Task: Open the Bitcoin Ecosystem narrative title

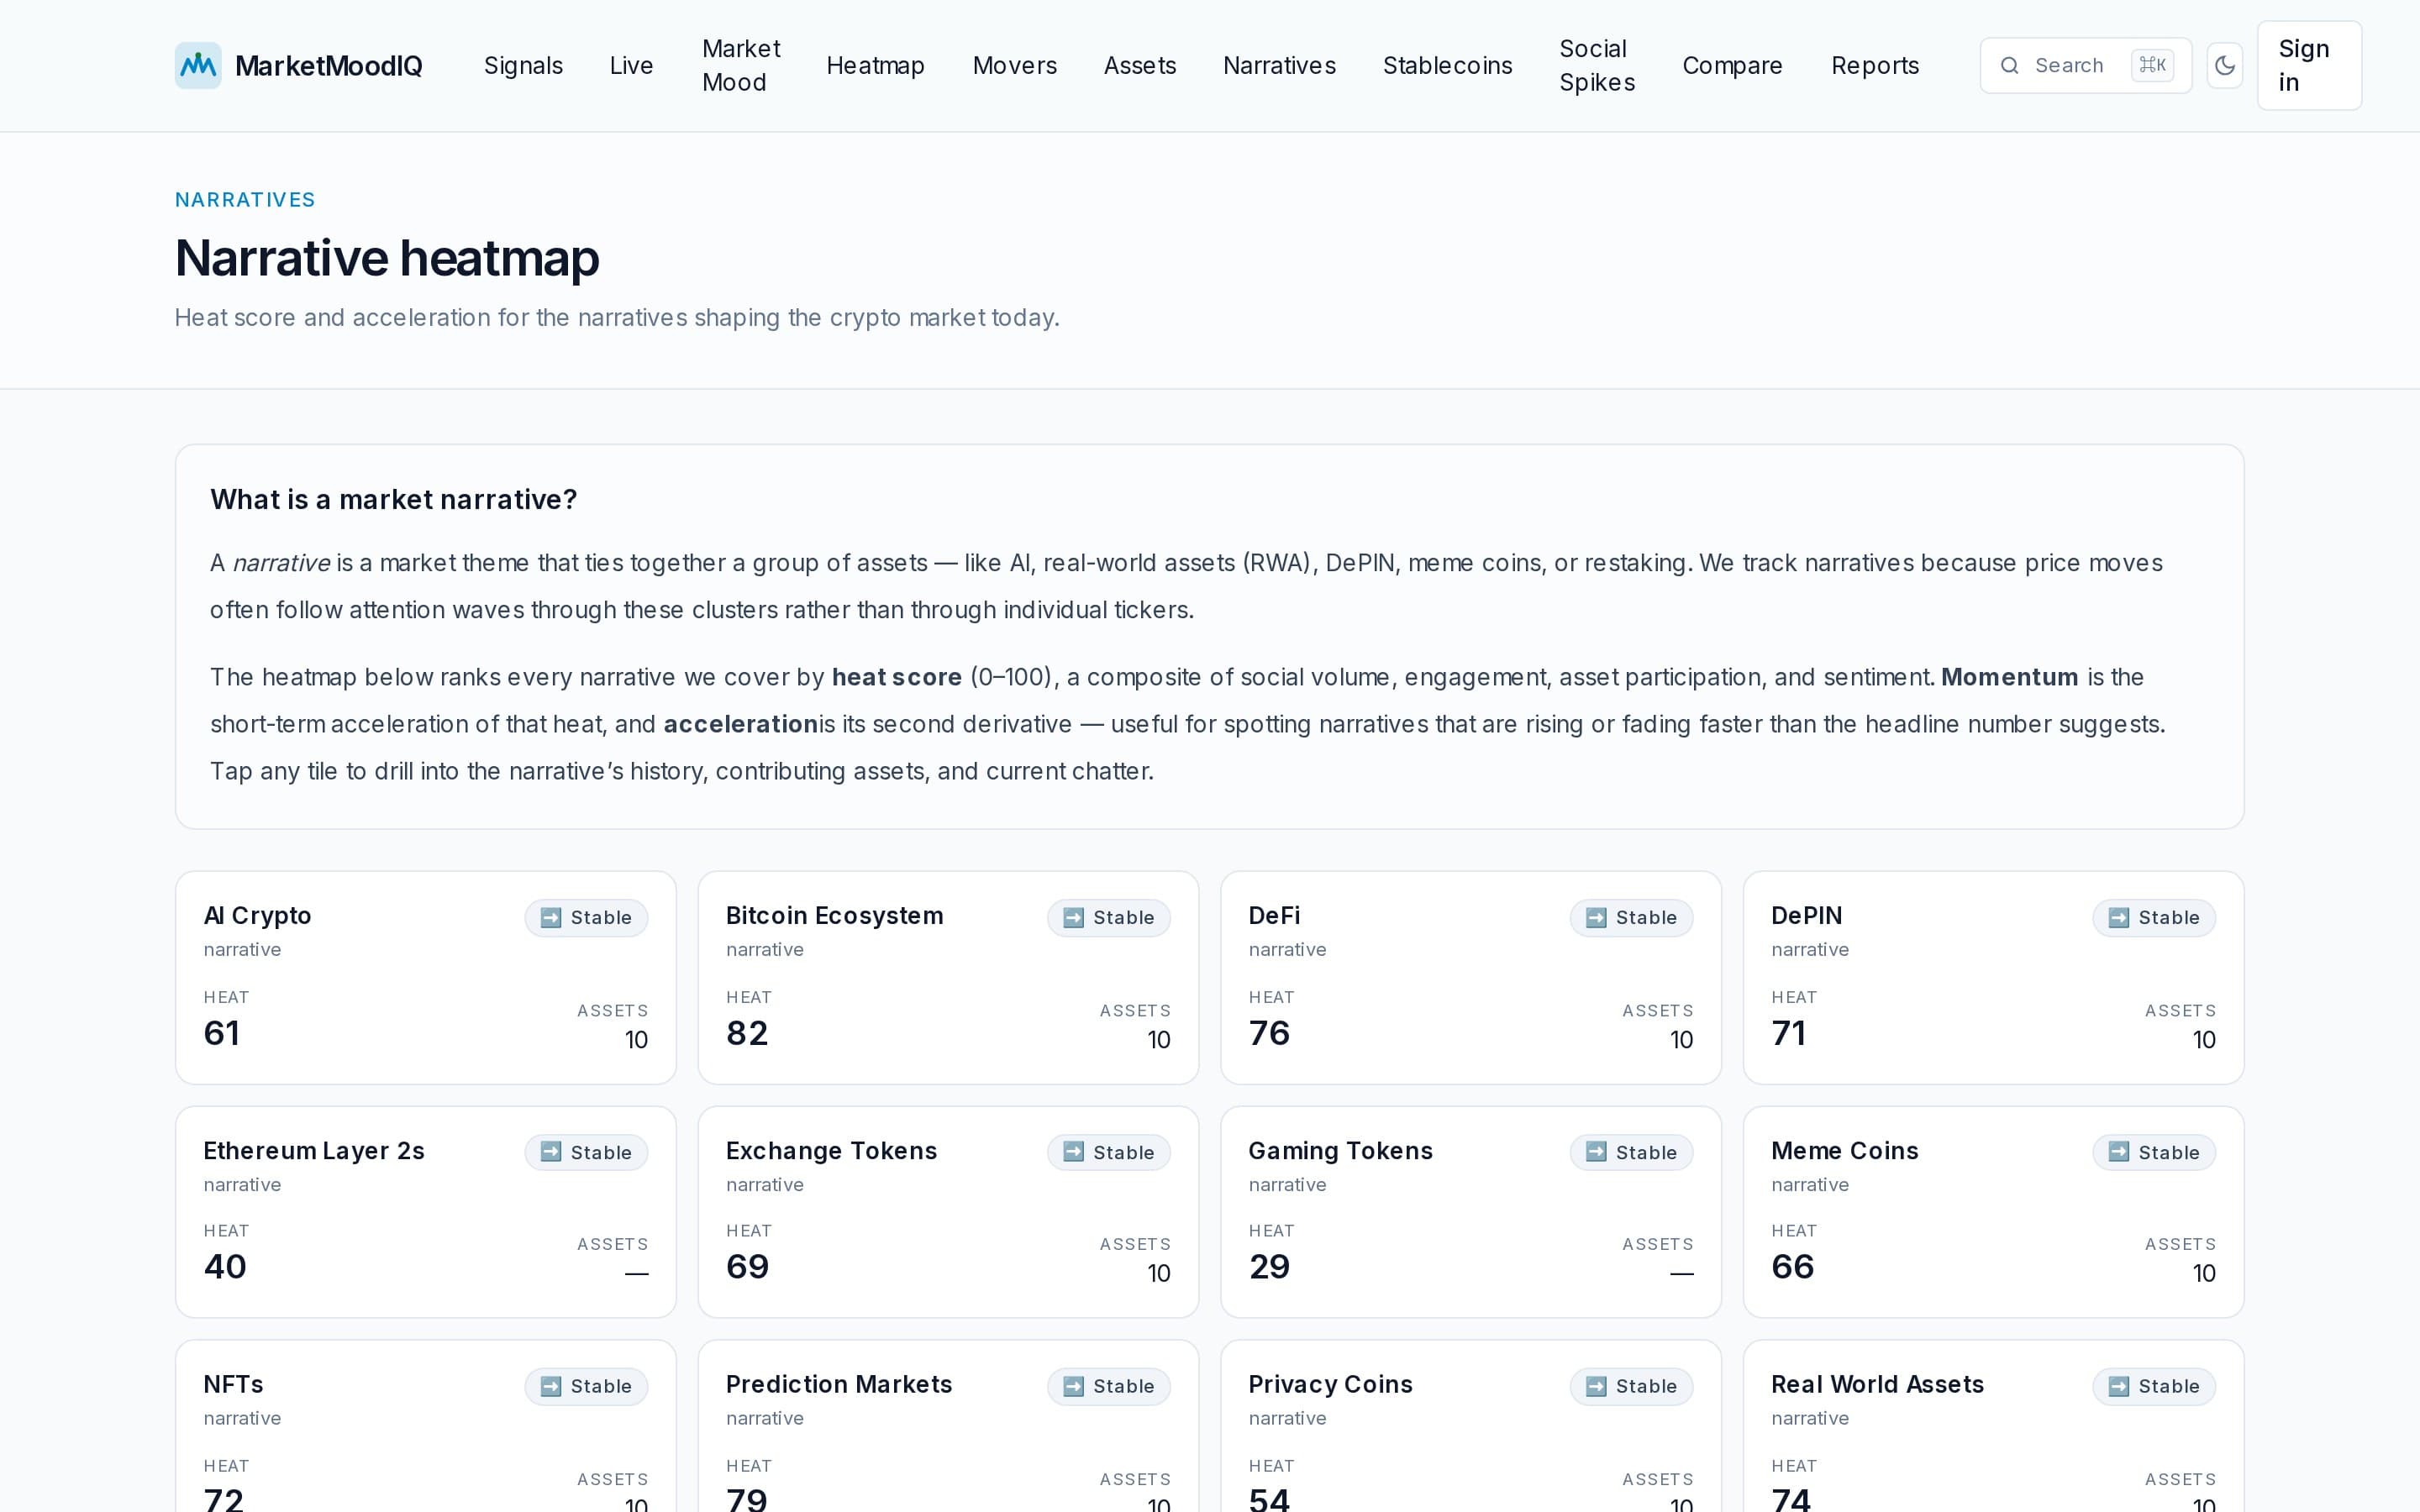Action: (x=834, y=915)
